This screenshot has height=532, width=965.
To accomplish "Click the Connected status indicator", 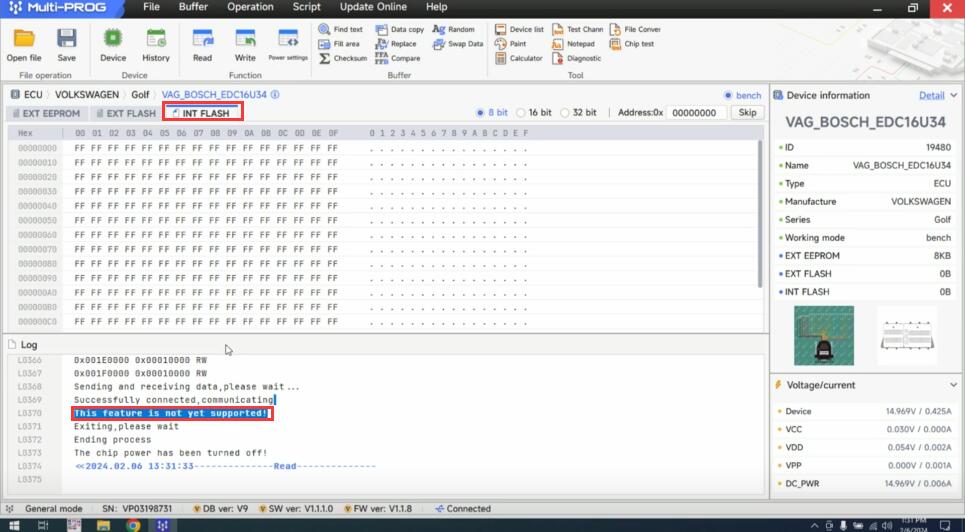I will [463, 509].
